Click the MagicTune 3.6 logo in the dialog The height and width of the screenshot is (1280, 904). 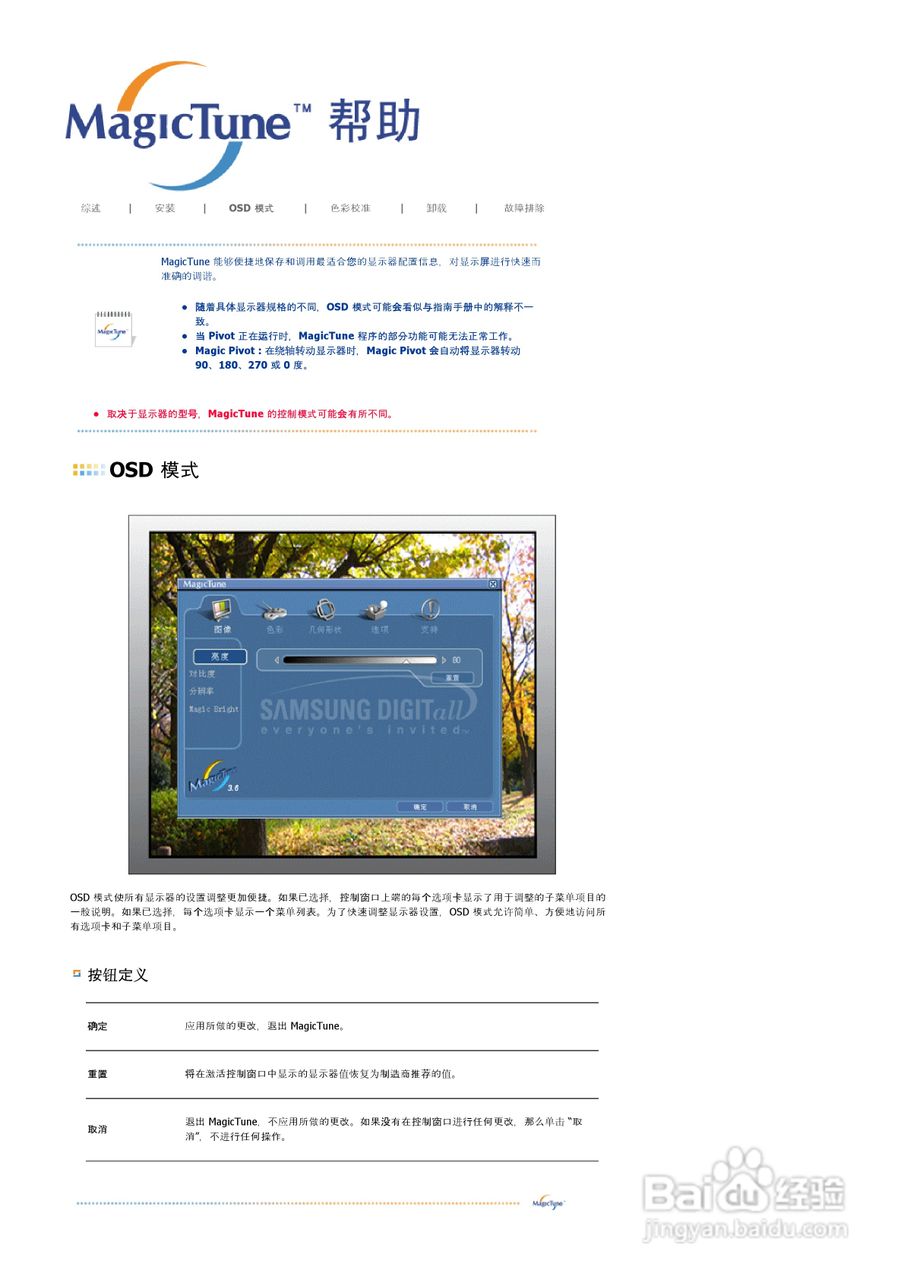pos(213,776)
